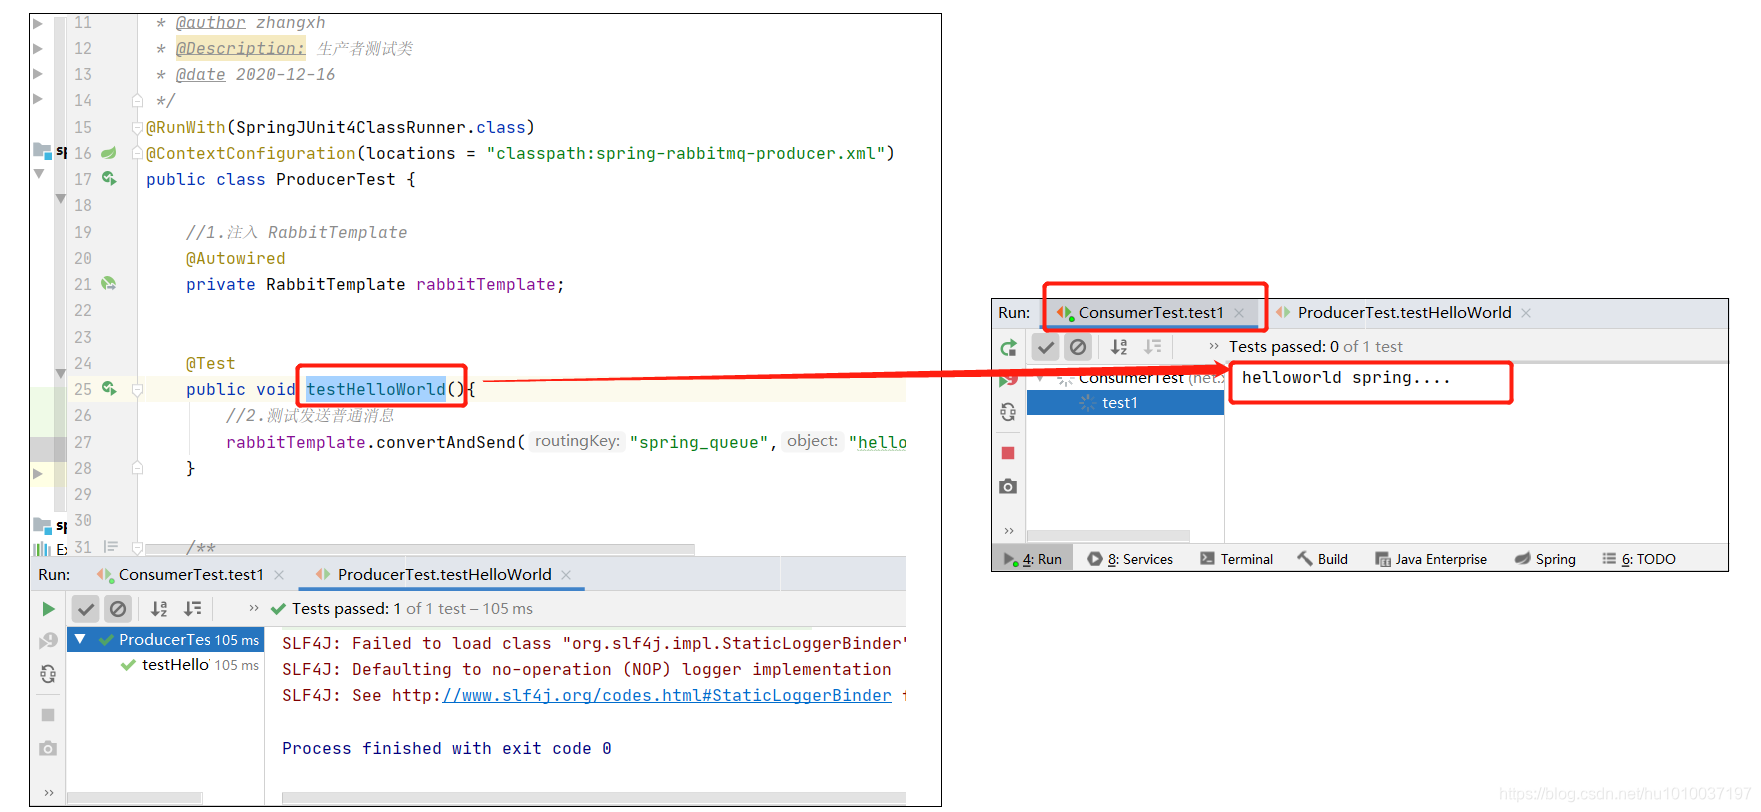This screenshot has height=812, width=1761.
Task: Open the slf4j.org StaticLoggerBinder link
Action: (x=667, y=696)
